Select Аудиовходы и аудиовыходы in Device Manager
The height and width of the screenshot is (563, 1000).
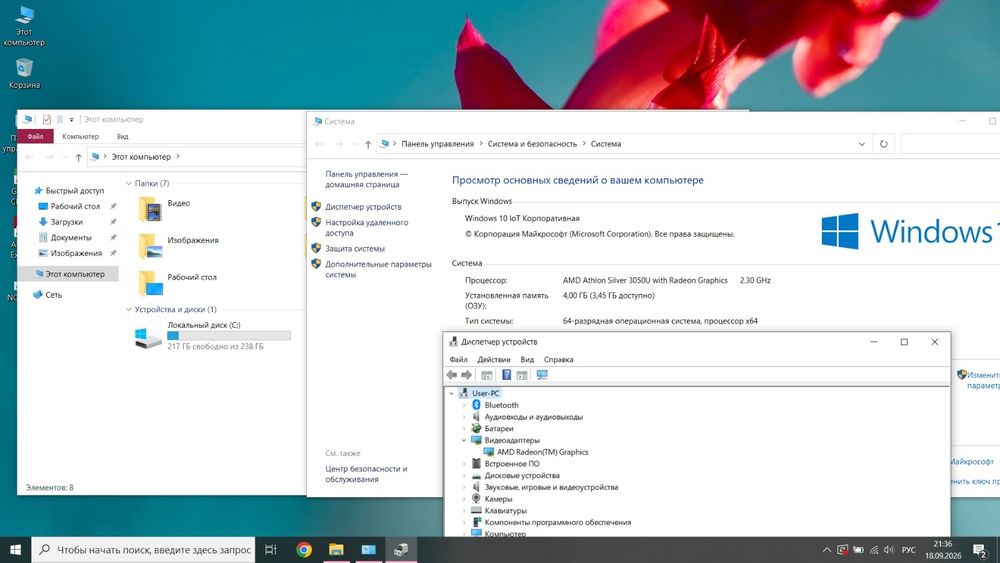click(533, 417)
